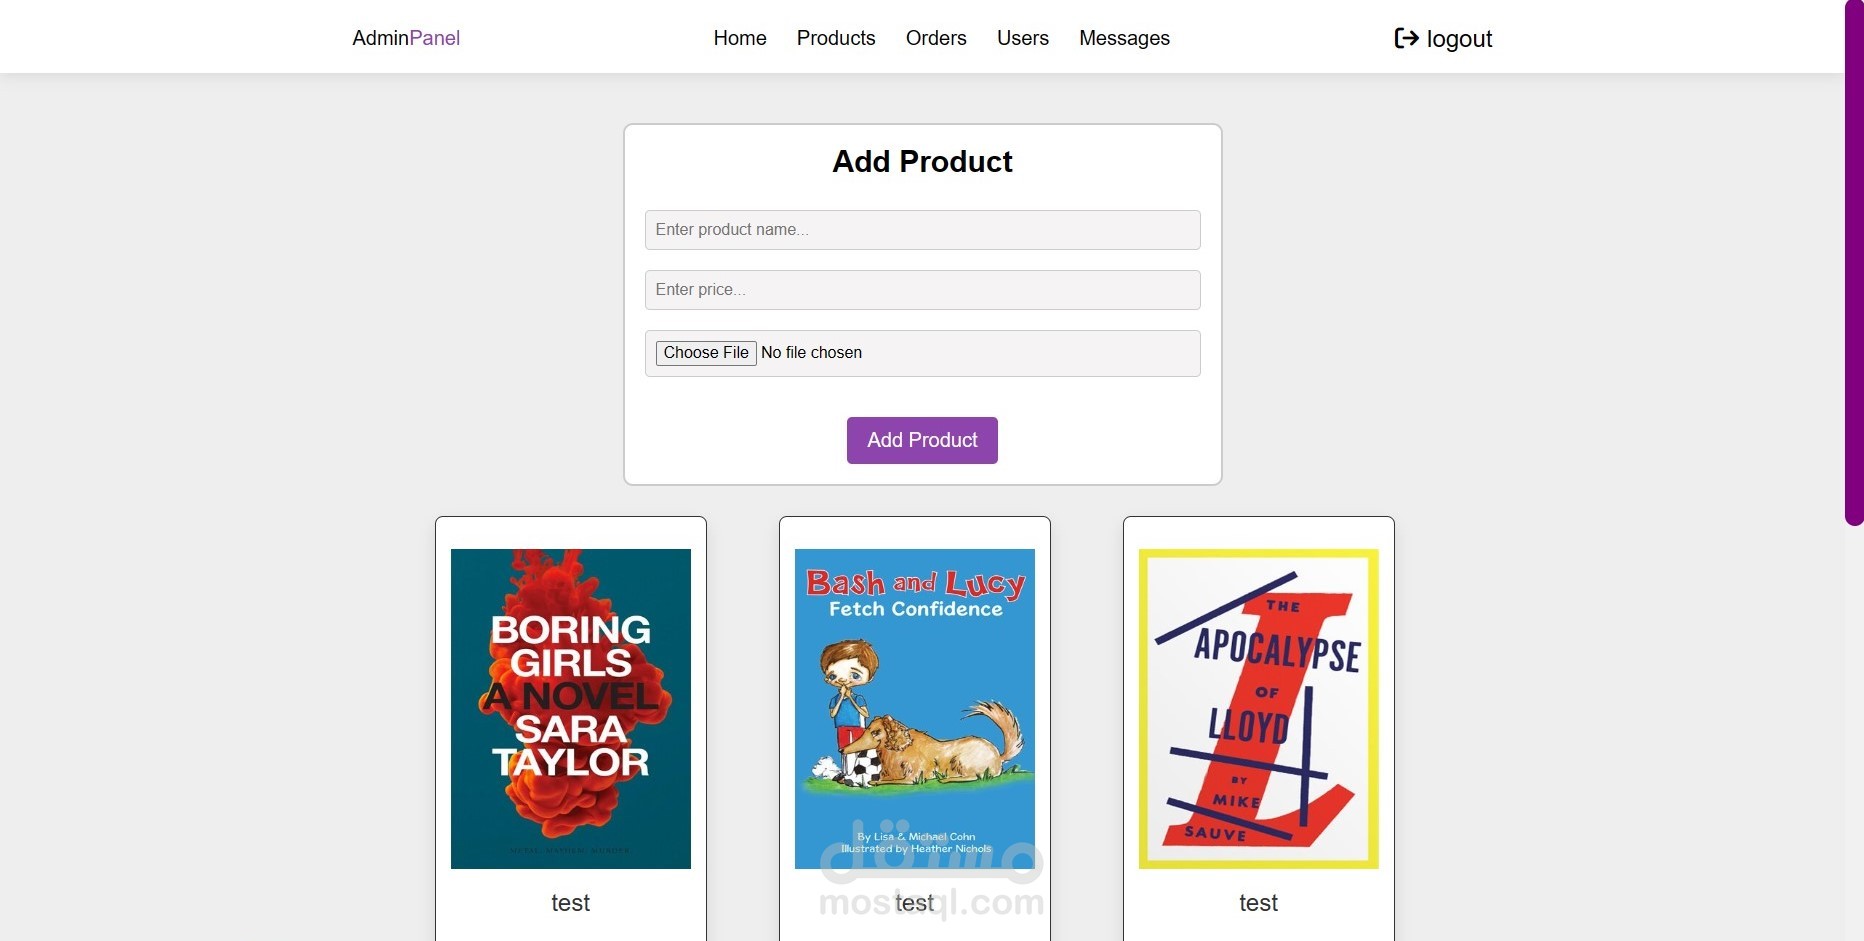The image size is (1864, 941).
Task: Open the Messages page
Action: coord(1124,38)
